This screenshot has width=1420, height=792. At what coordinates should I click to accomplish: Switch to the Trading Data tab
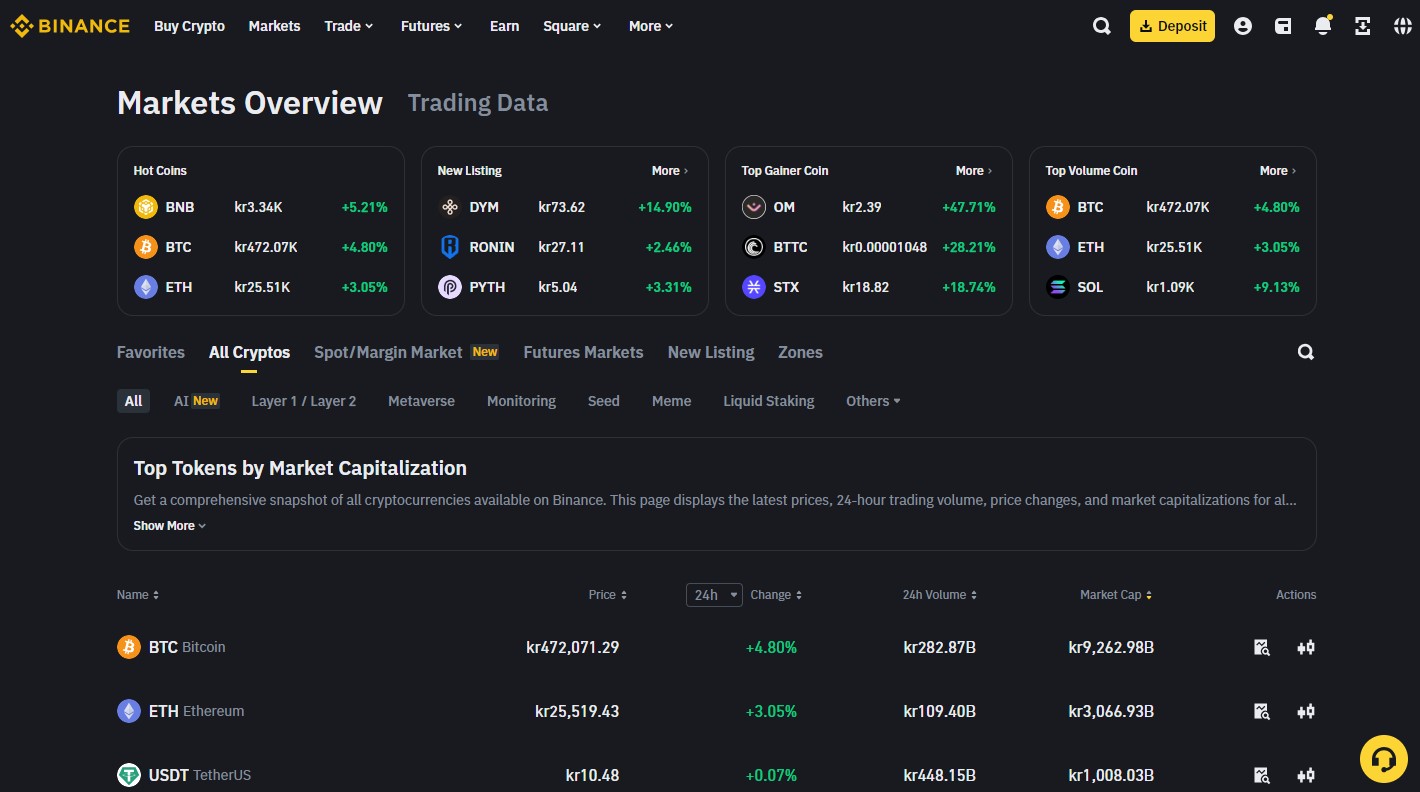coord(478,103)
